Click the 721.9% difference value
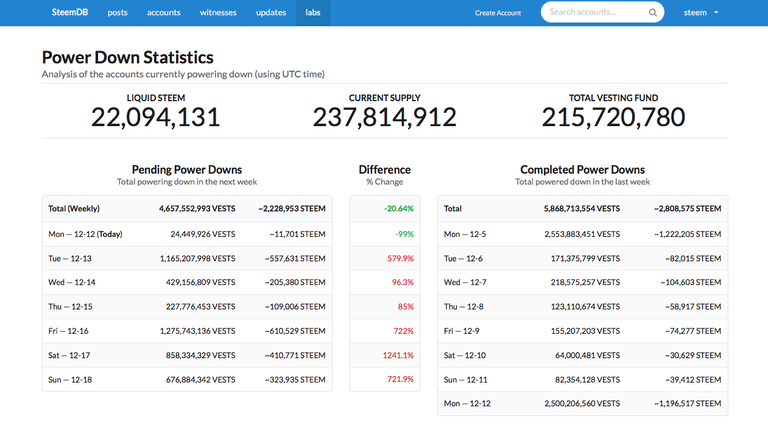 pos(400,379)
